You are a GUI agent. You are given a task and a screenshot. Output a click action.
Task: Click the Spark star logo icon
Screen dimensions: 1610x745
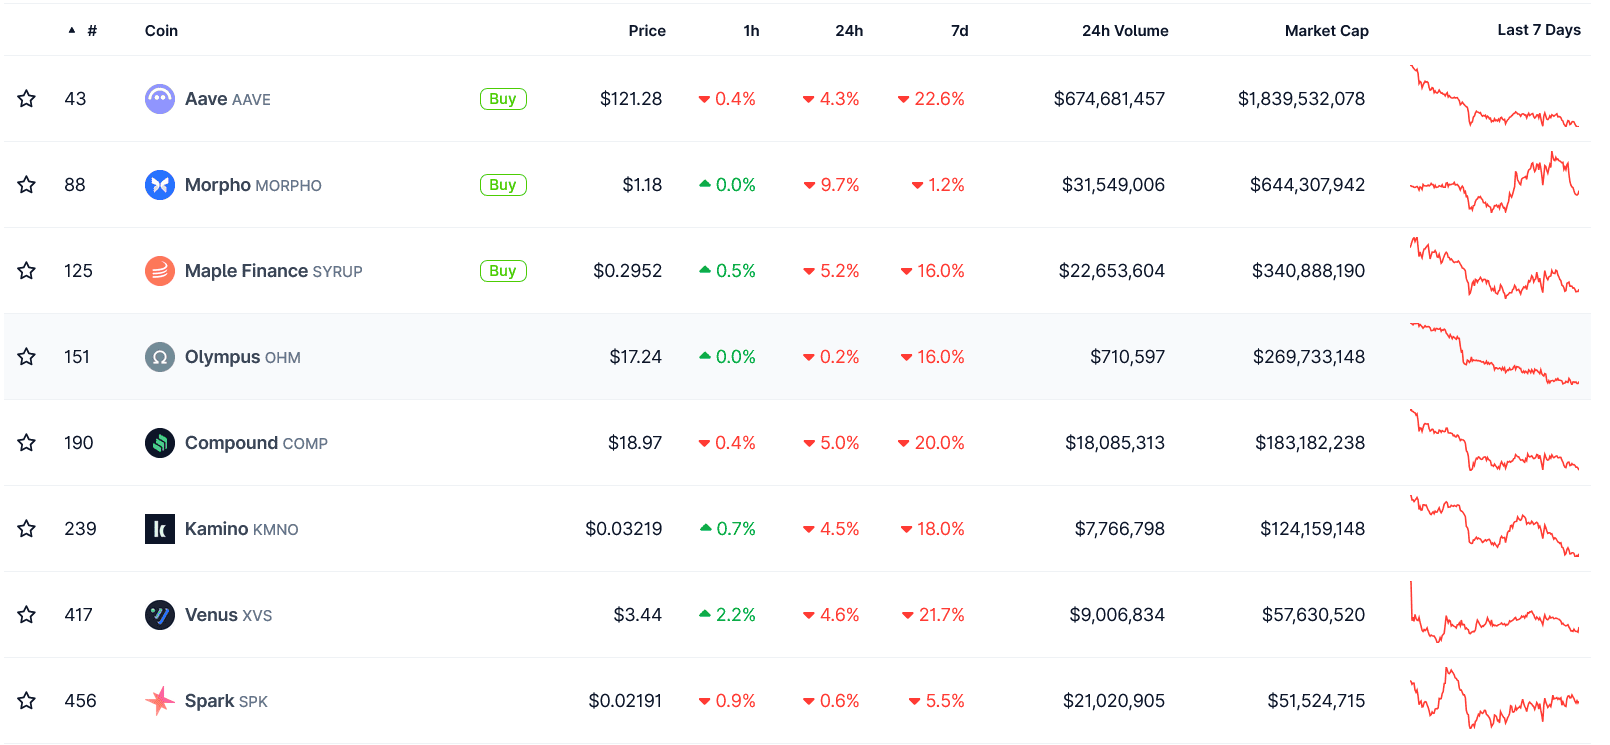pyautogui.click(x=160, y=701)
